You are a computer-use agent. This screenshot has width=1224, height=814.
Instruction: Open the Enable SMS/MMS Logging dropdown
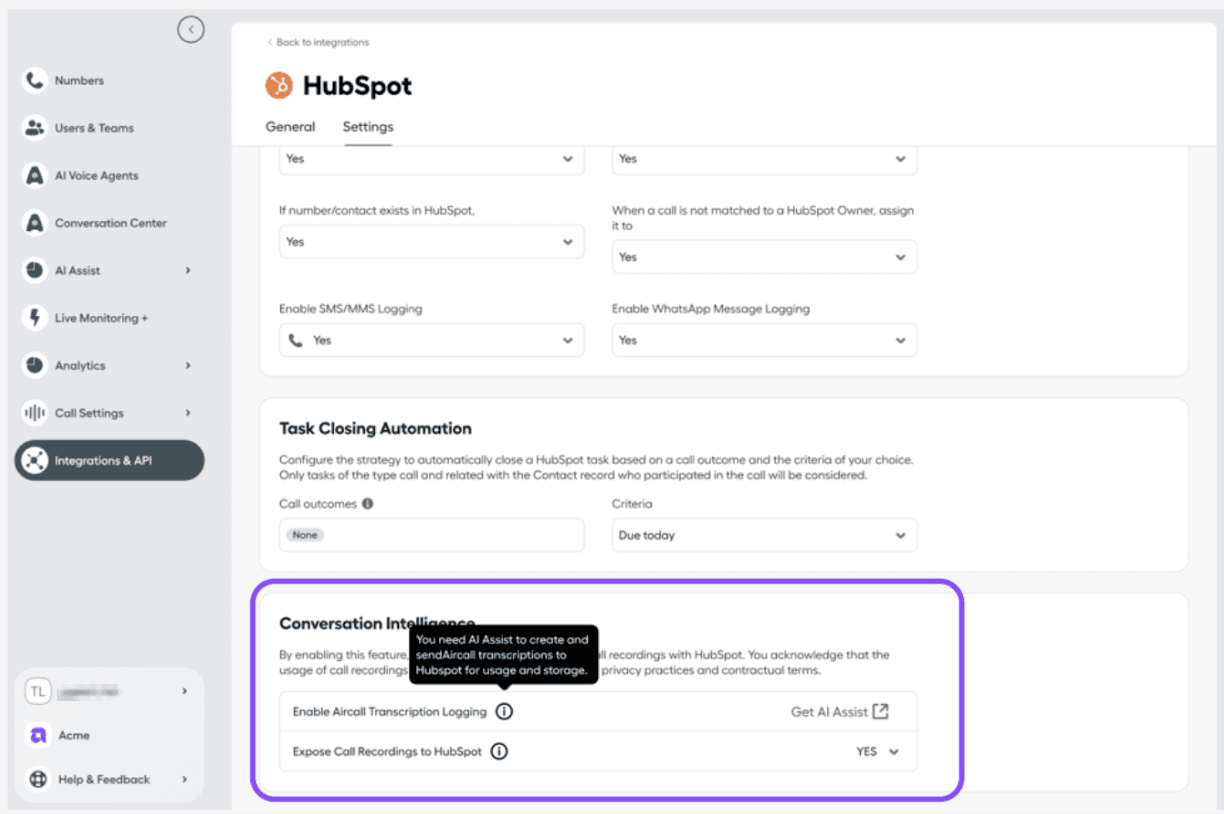[431, 340]
